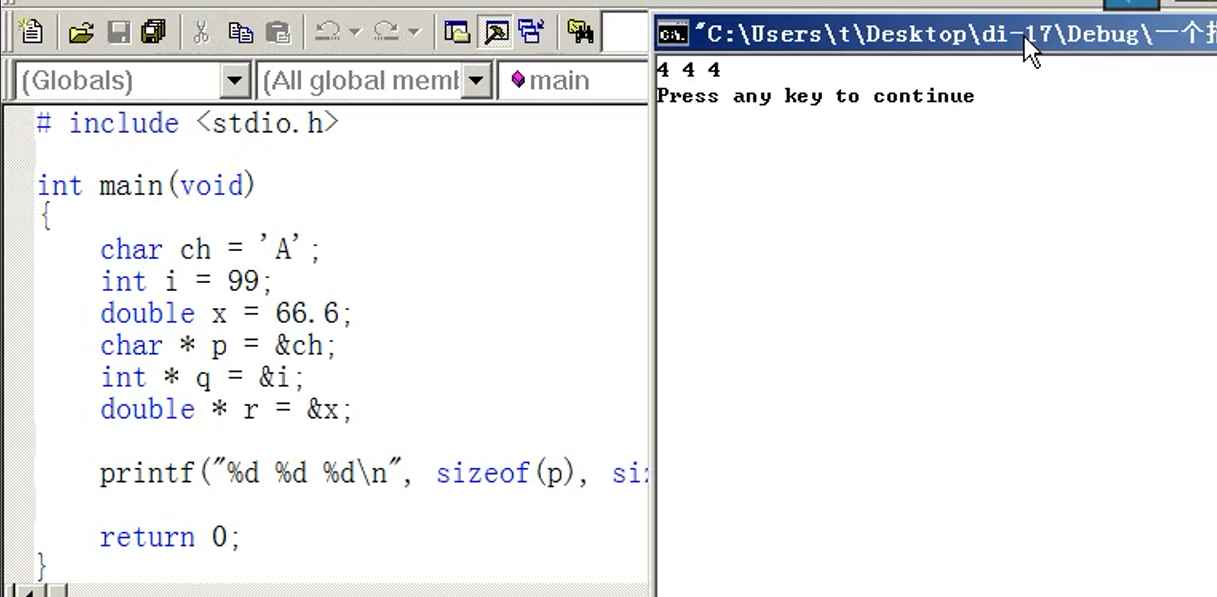Undo the last edit
Viewport: 1217px width, 597px height.
pyautogui.click(x=327, y=33)
